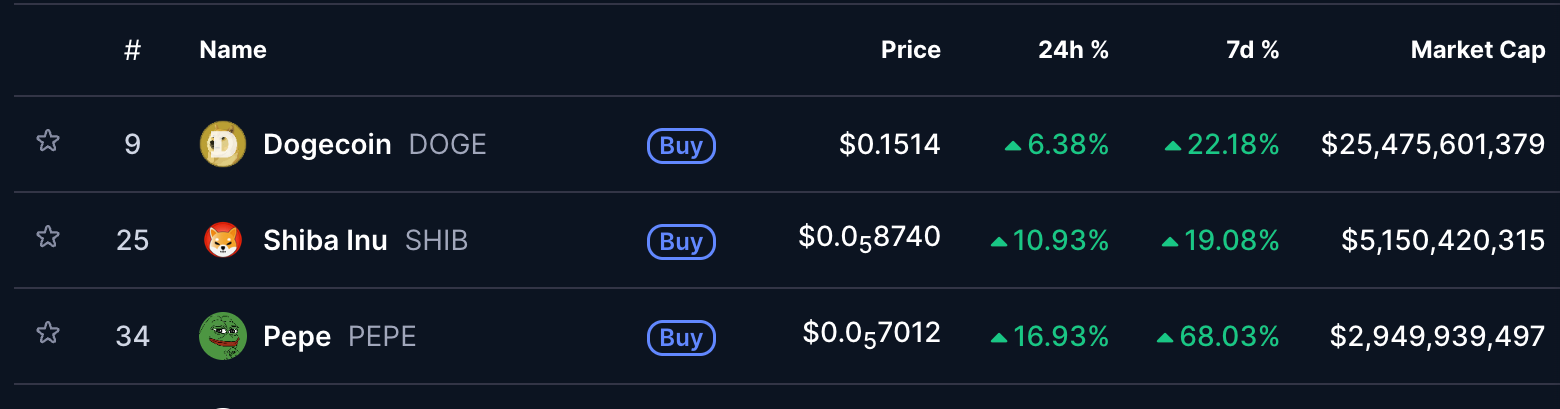Sort by the 7d % column header
The width and height of the screenshot is (1560, 409).
(1252, 50)
